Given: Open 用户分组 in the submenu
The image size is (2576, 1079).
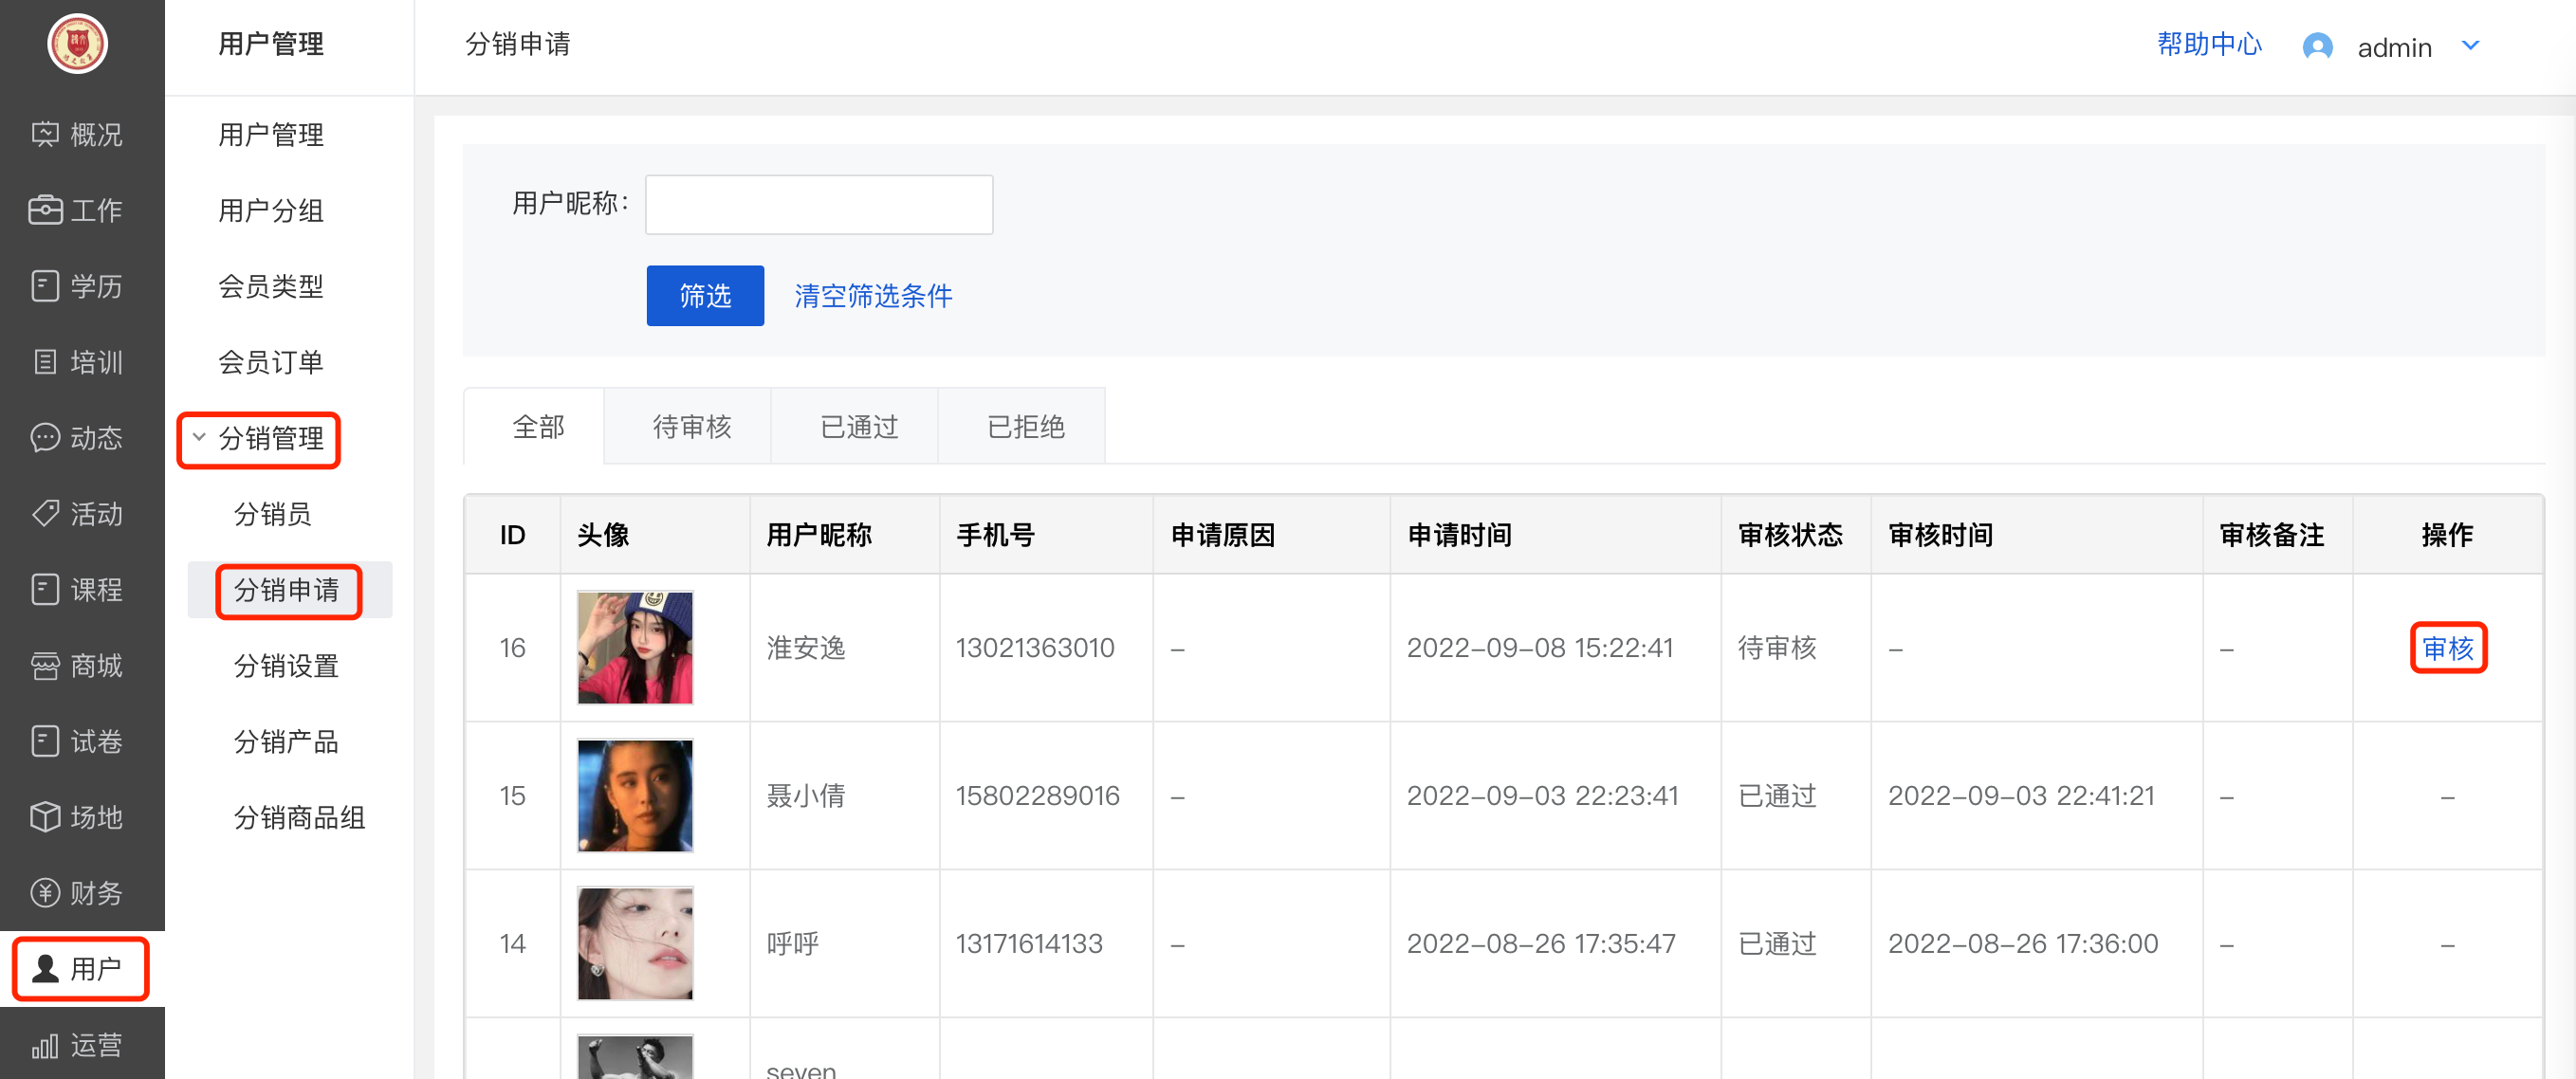Looking at the screenshot, I should point(271,210).
